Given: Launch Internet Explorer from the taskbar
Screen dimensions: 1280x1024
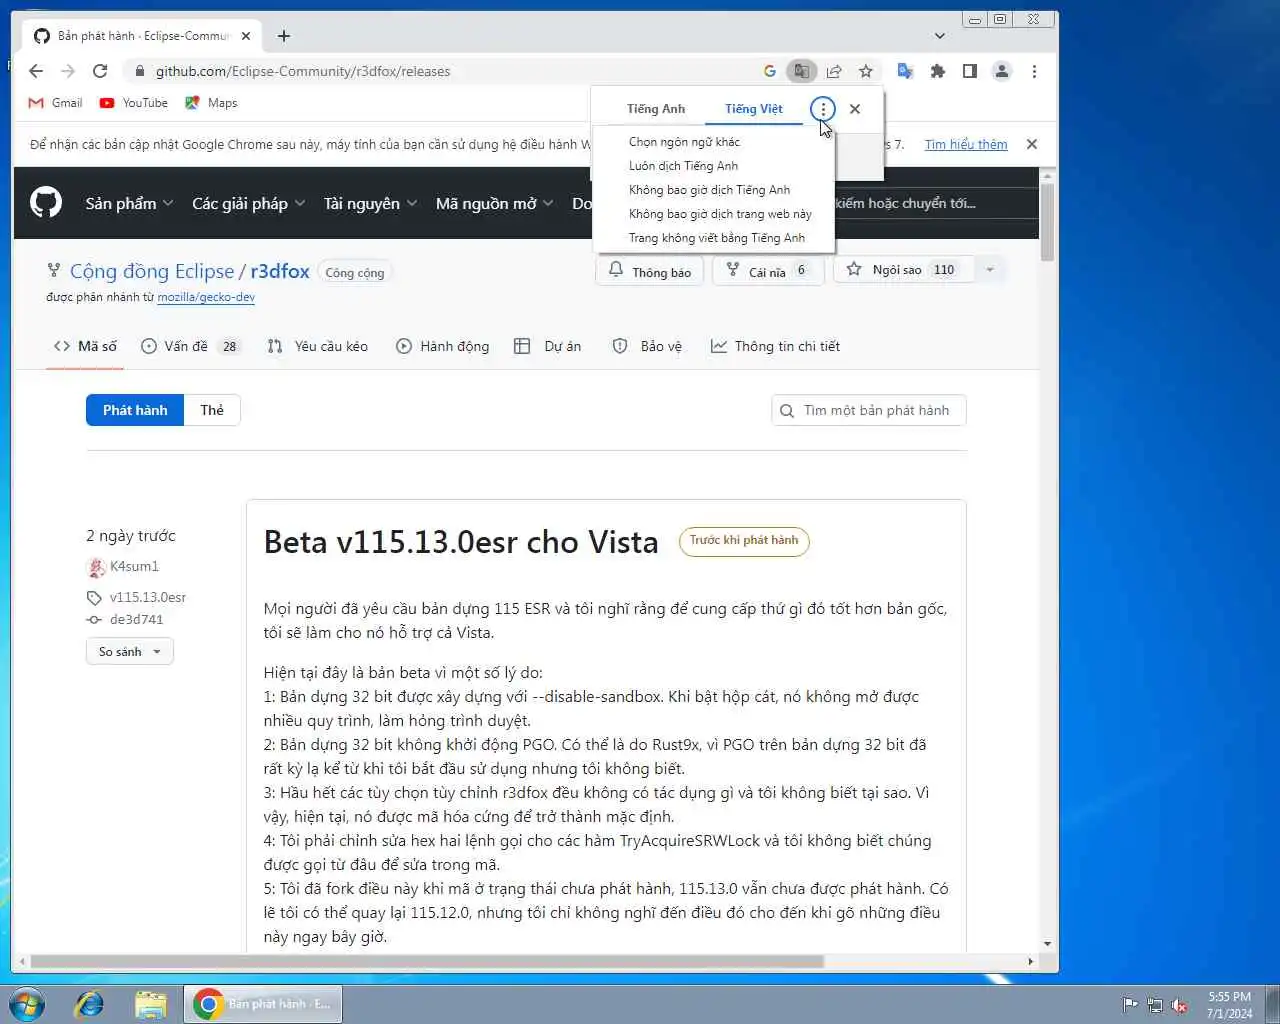Looking at the screenshot, I should [x=90, y=1004].
